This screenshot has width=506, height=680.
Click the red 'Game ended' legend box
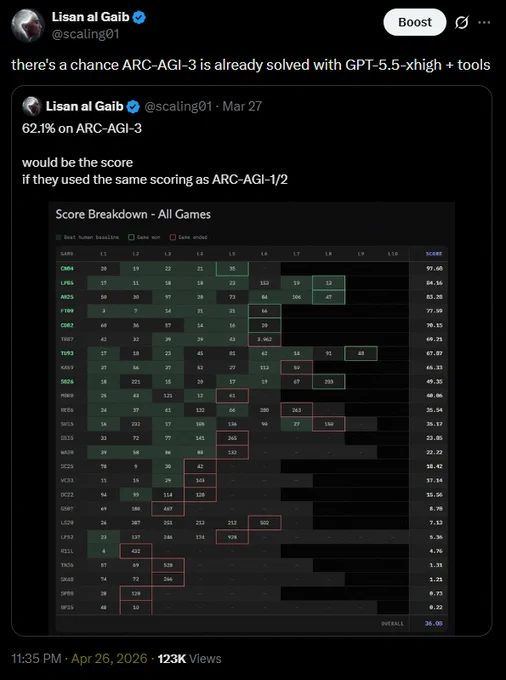click(x=173, y=237)
